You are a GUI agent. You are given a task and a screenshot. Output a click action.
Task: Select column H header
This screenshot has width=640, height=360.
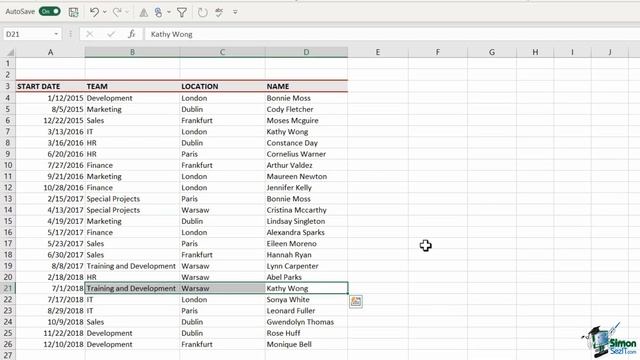[535, 52]
